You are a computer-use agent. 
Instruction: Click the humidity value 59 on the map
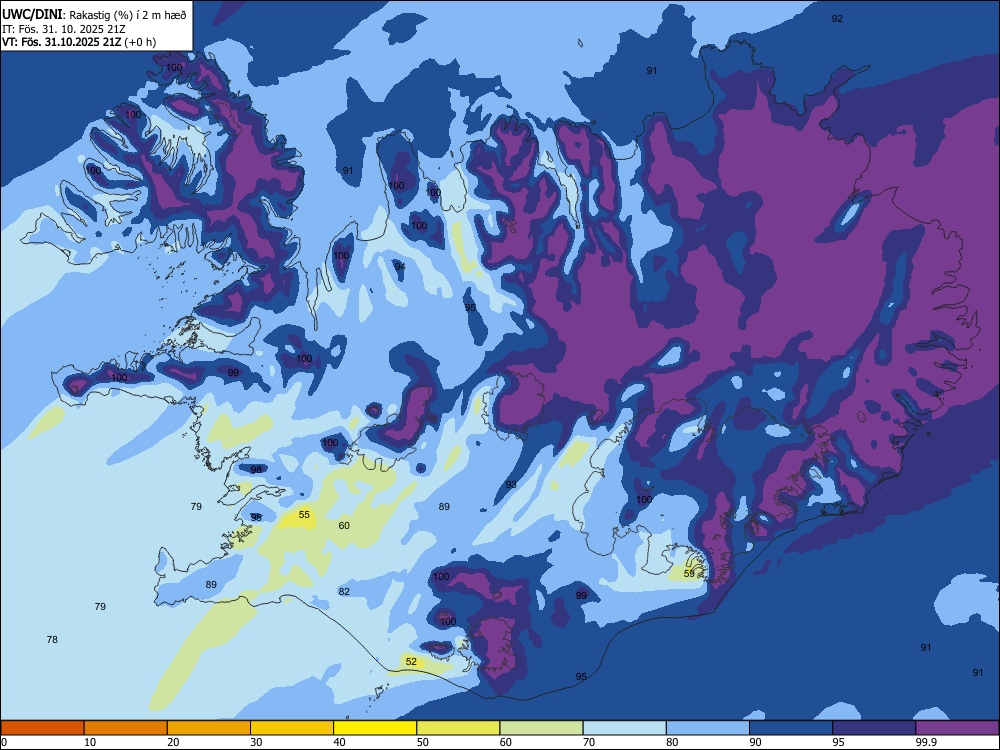689,573
